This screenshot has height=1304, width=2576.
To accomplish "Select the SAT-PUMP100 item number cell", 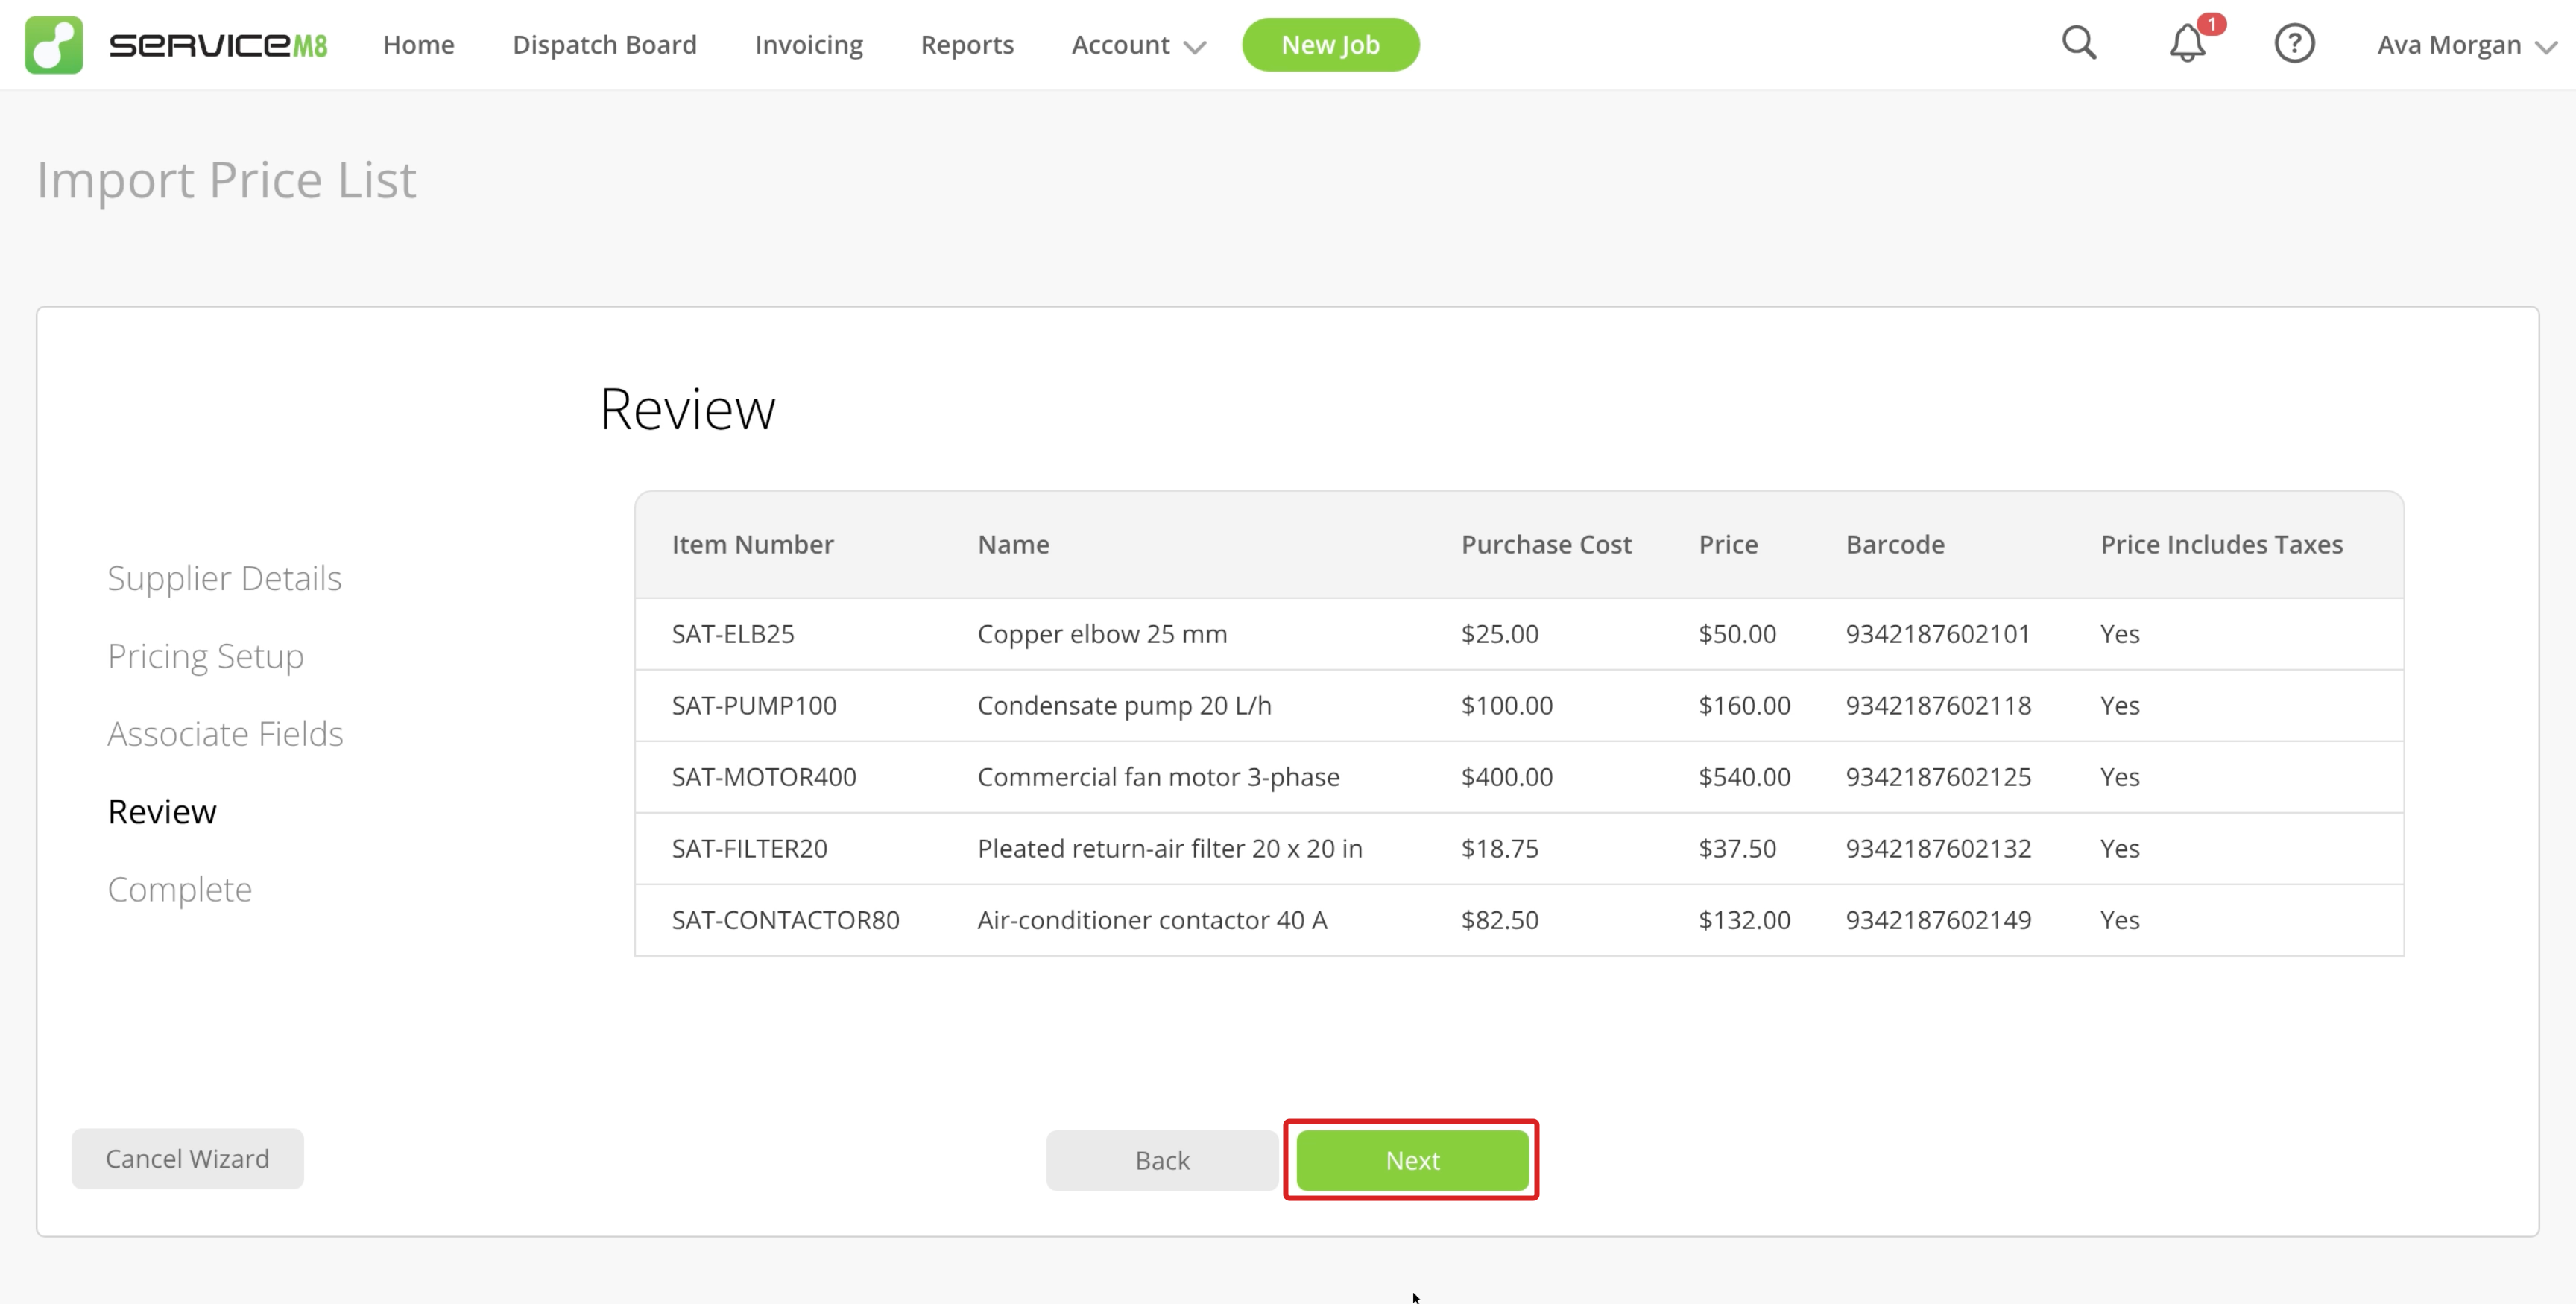I will click(754, 705).
